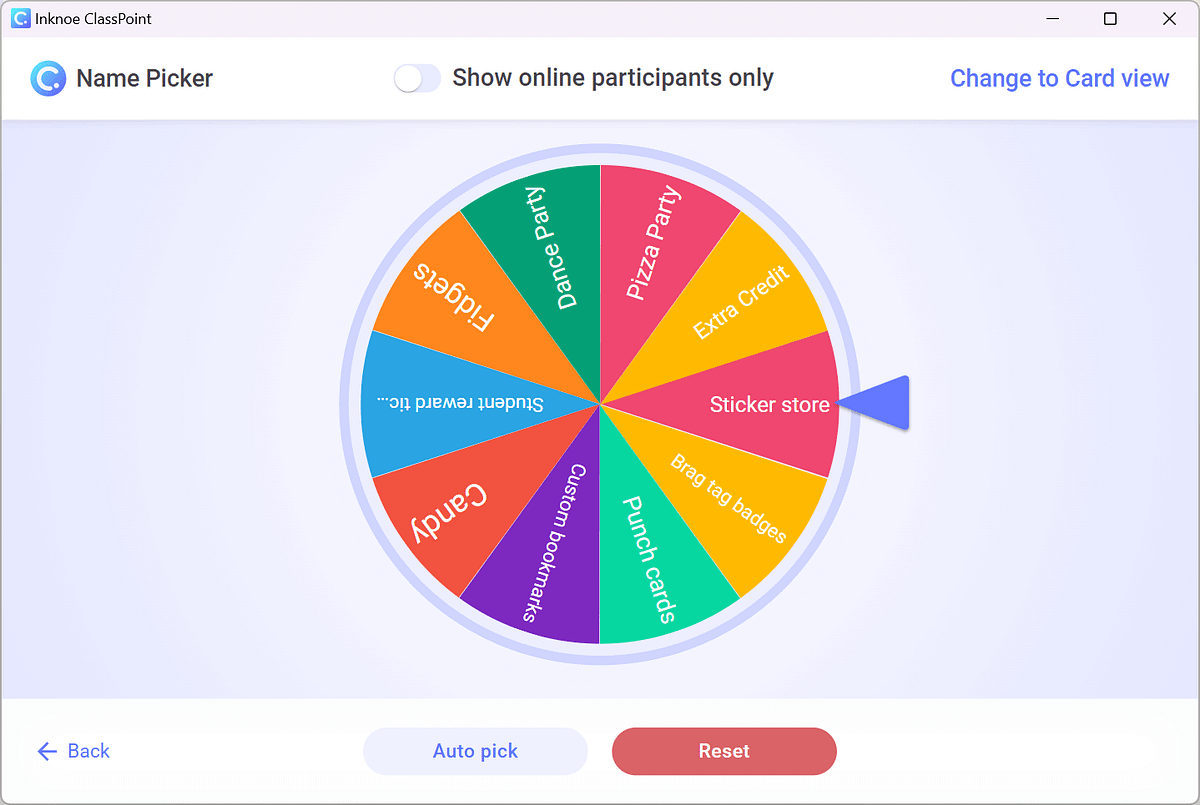Reset the spinning wheel
This screenshot has height=805, width=1200.
(724, 751)
